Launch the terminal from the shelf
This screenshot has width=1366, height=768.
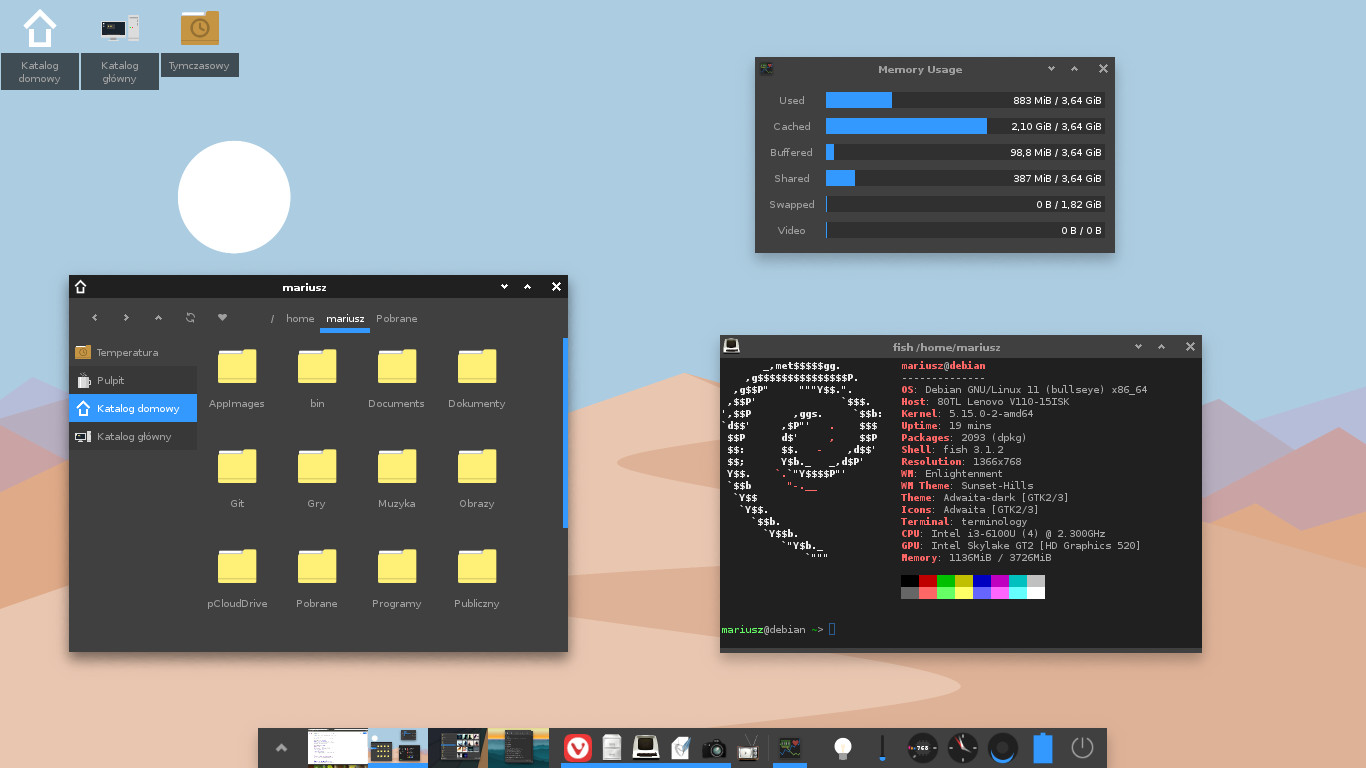[x=646, y=748]
